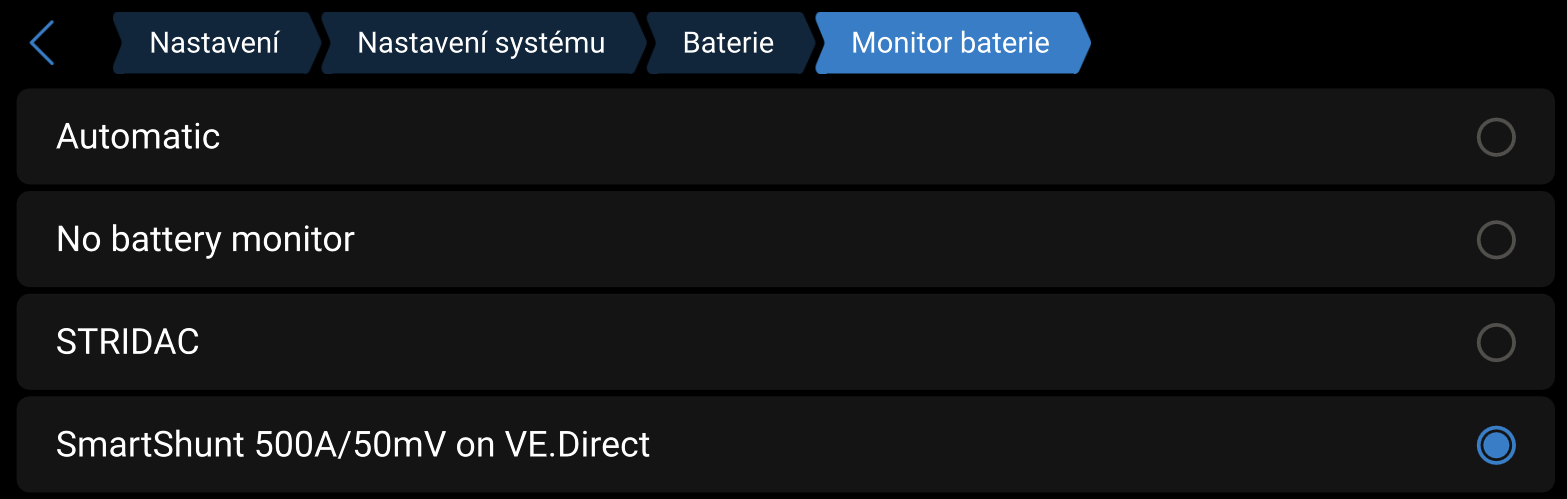The image size is (1567, 499).
Task: Open the Nastavení breadcrumb
Action: (x=214, y=43)
